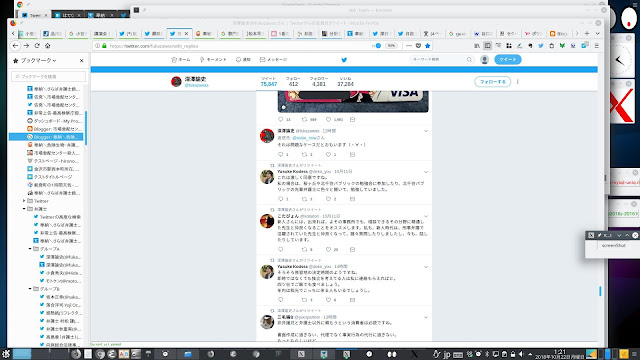Viewport: 640px width, 360px height.
Task: Bookmark this page with the star icon
Action: point(428,46)
